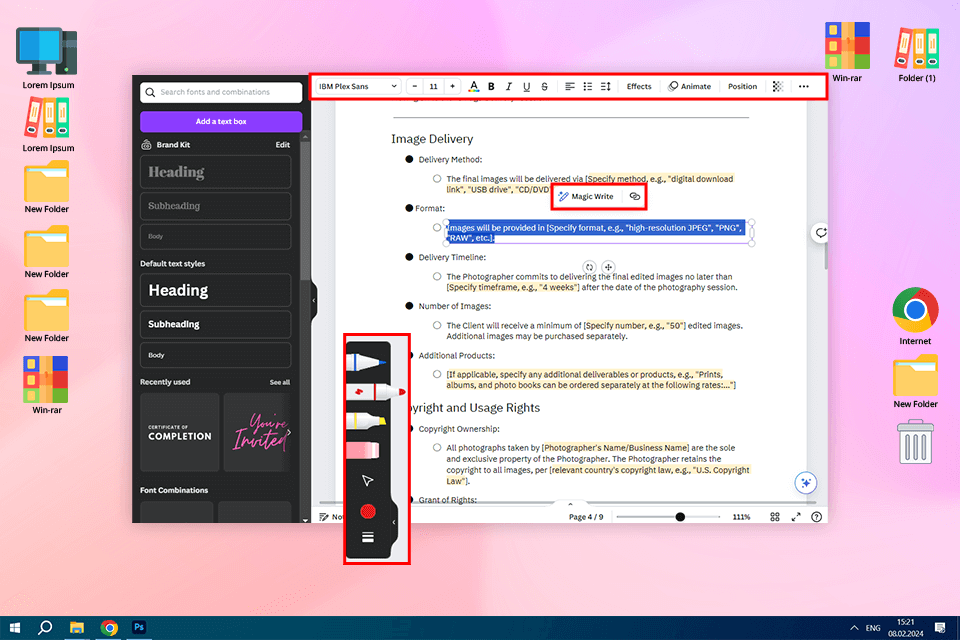
Task: Click the Animate button
Action: [x=689, y=86]
